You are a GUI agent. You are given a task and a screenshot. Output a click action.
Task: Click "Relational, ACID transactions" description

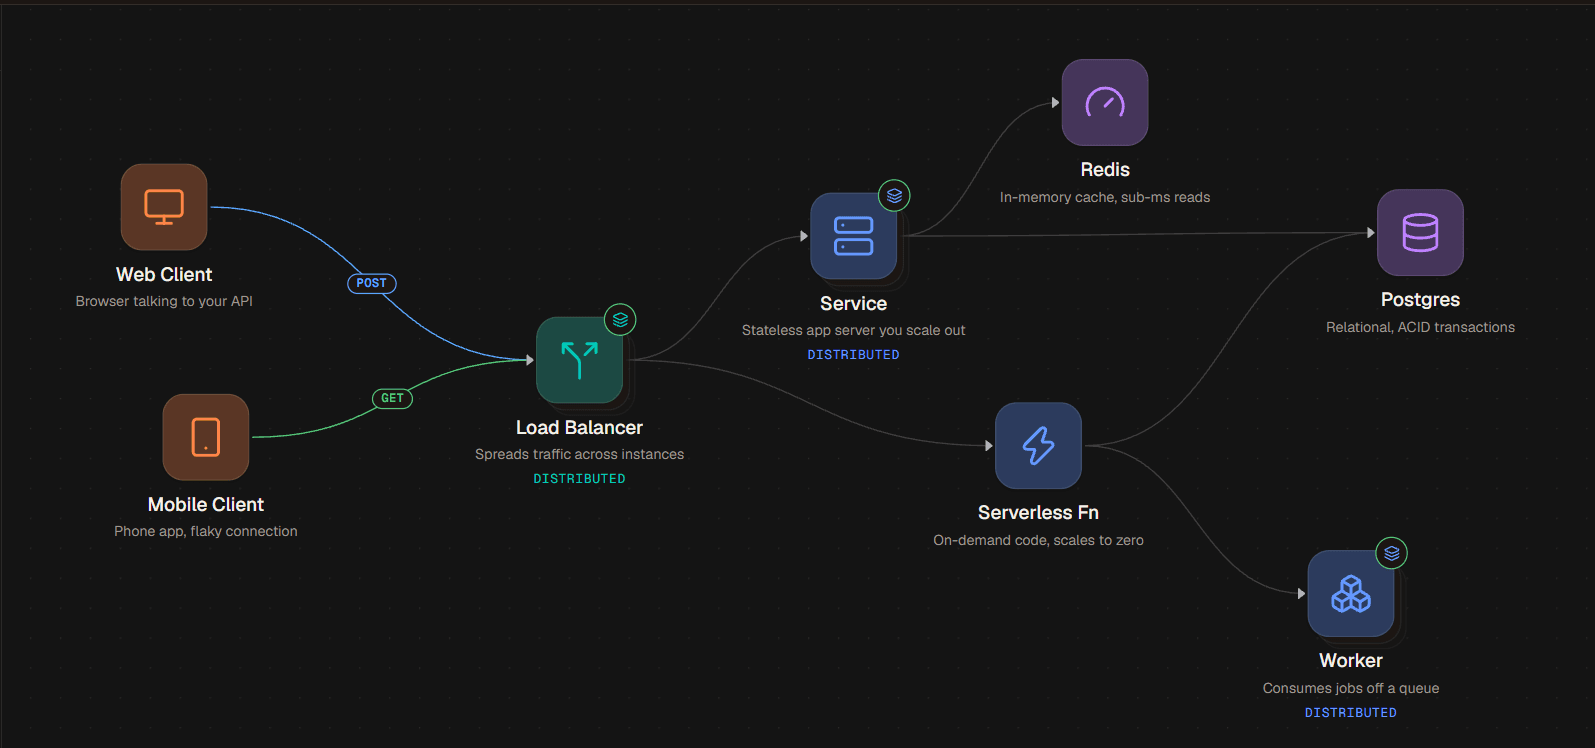coord(1420,327)
